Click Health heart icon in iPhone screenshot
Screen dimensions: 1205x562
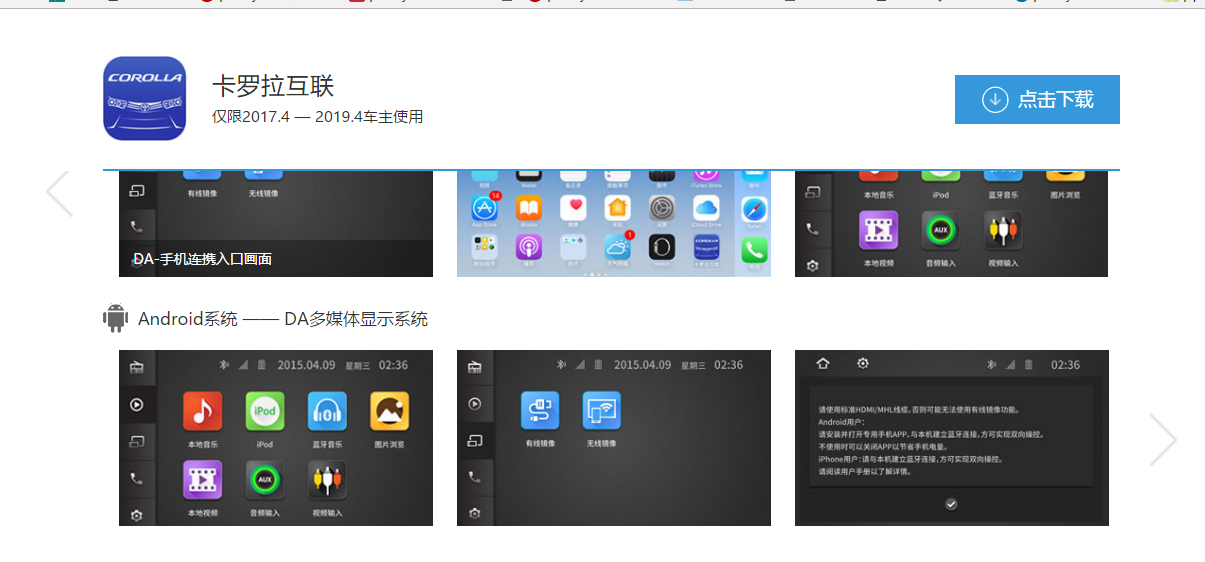pos(573,208)
